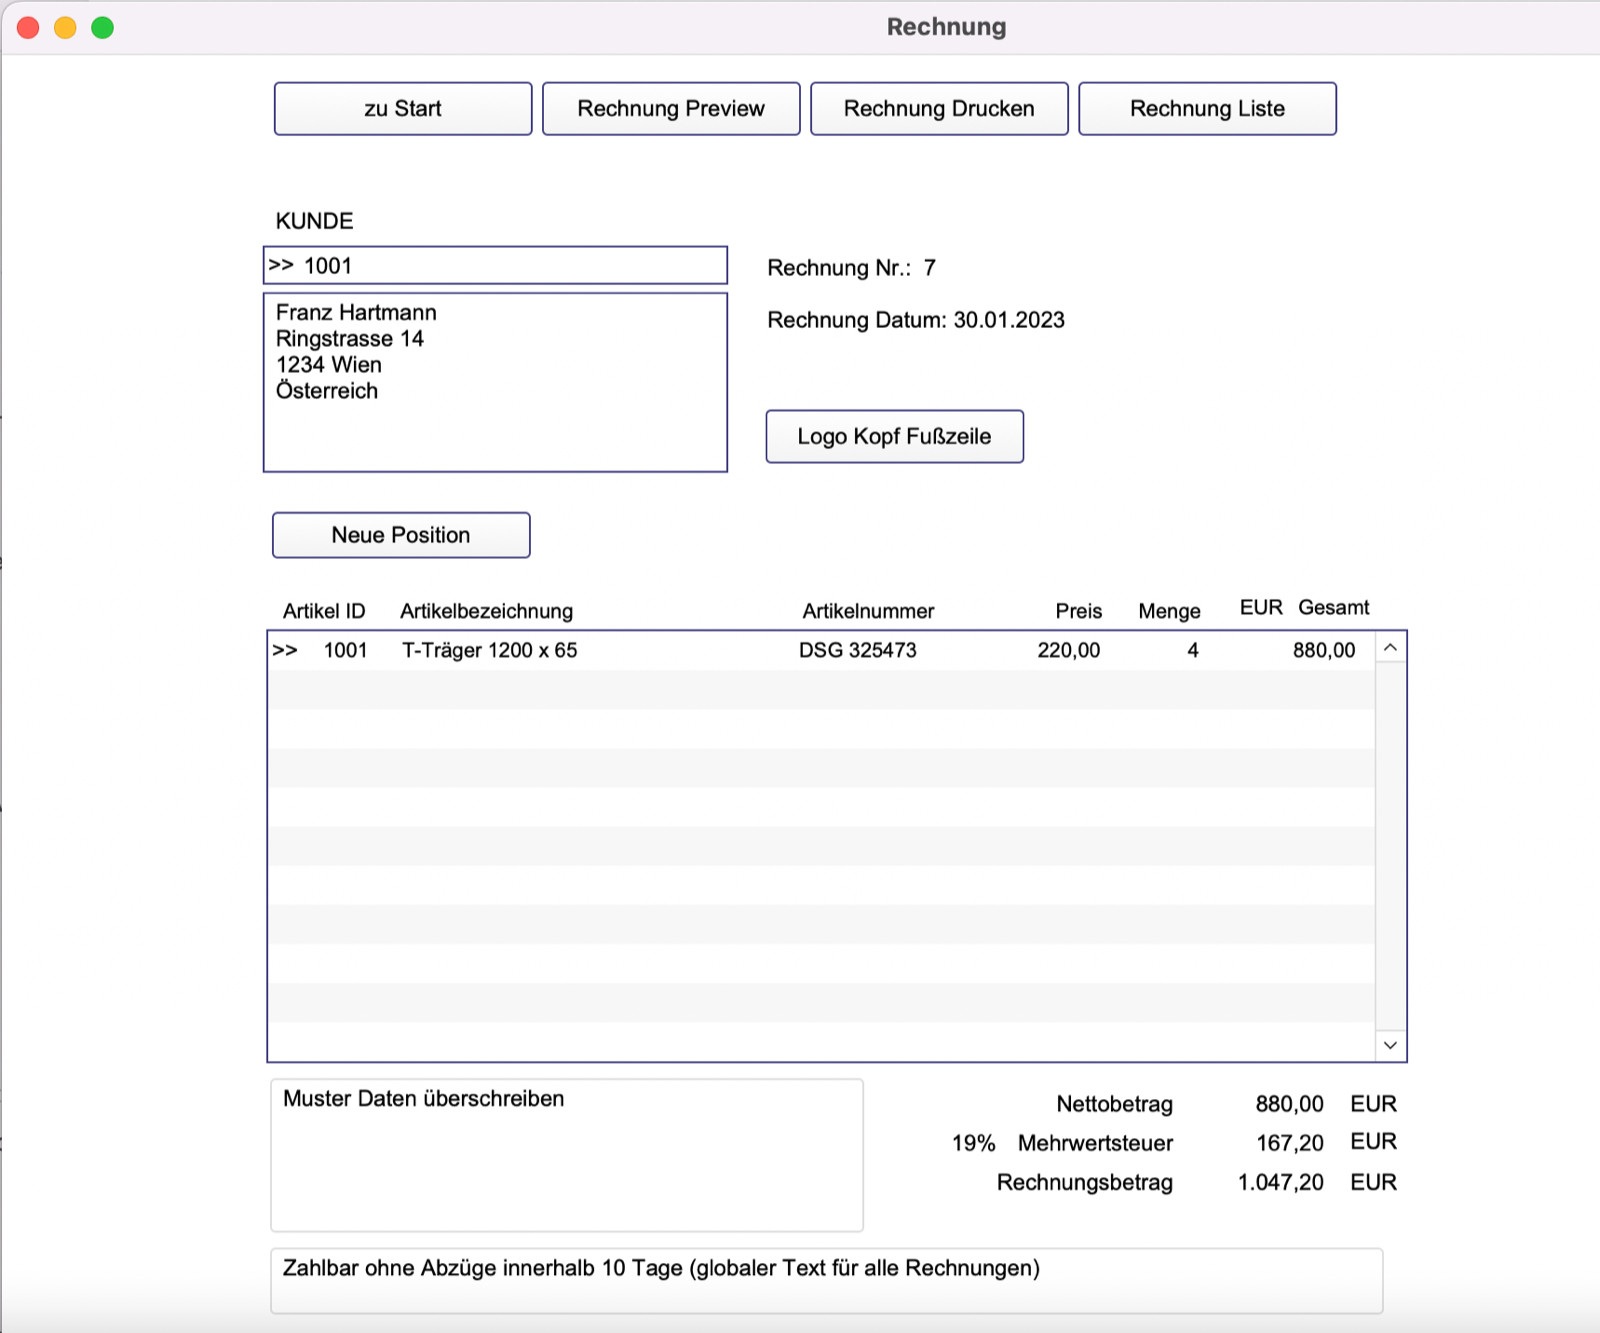Click the green full-screen window button
1600x1333 pixels.
102,28
